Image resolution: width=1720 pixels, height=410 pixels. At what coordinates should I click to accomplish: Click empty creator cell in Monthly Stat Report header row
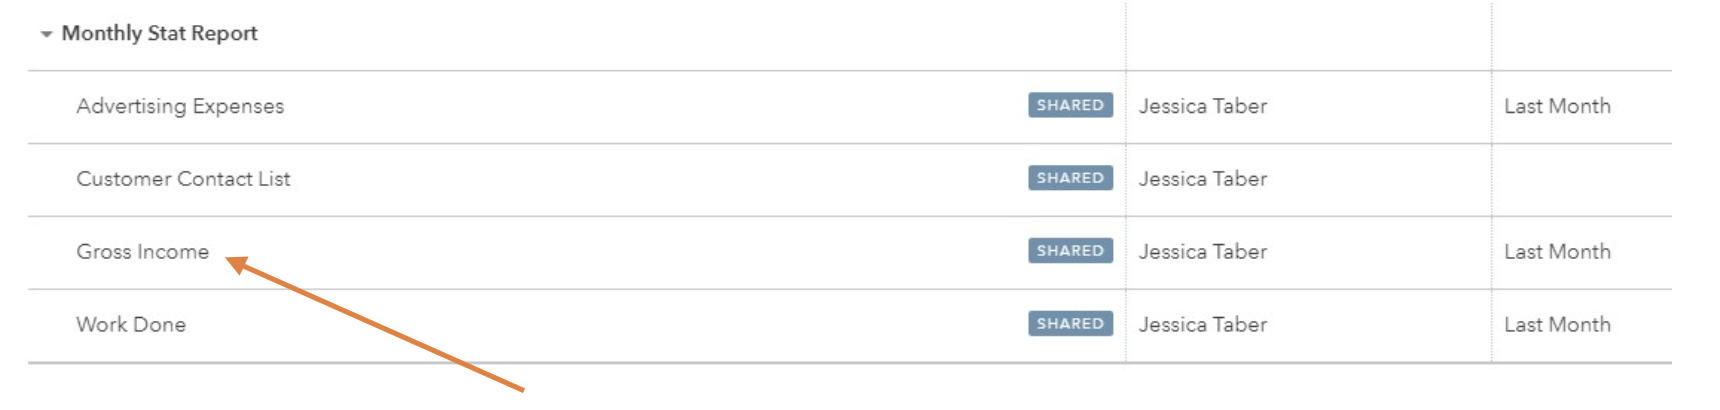(1308, 35)
